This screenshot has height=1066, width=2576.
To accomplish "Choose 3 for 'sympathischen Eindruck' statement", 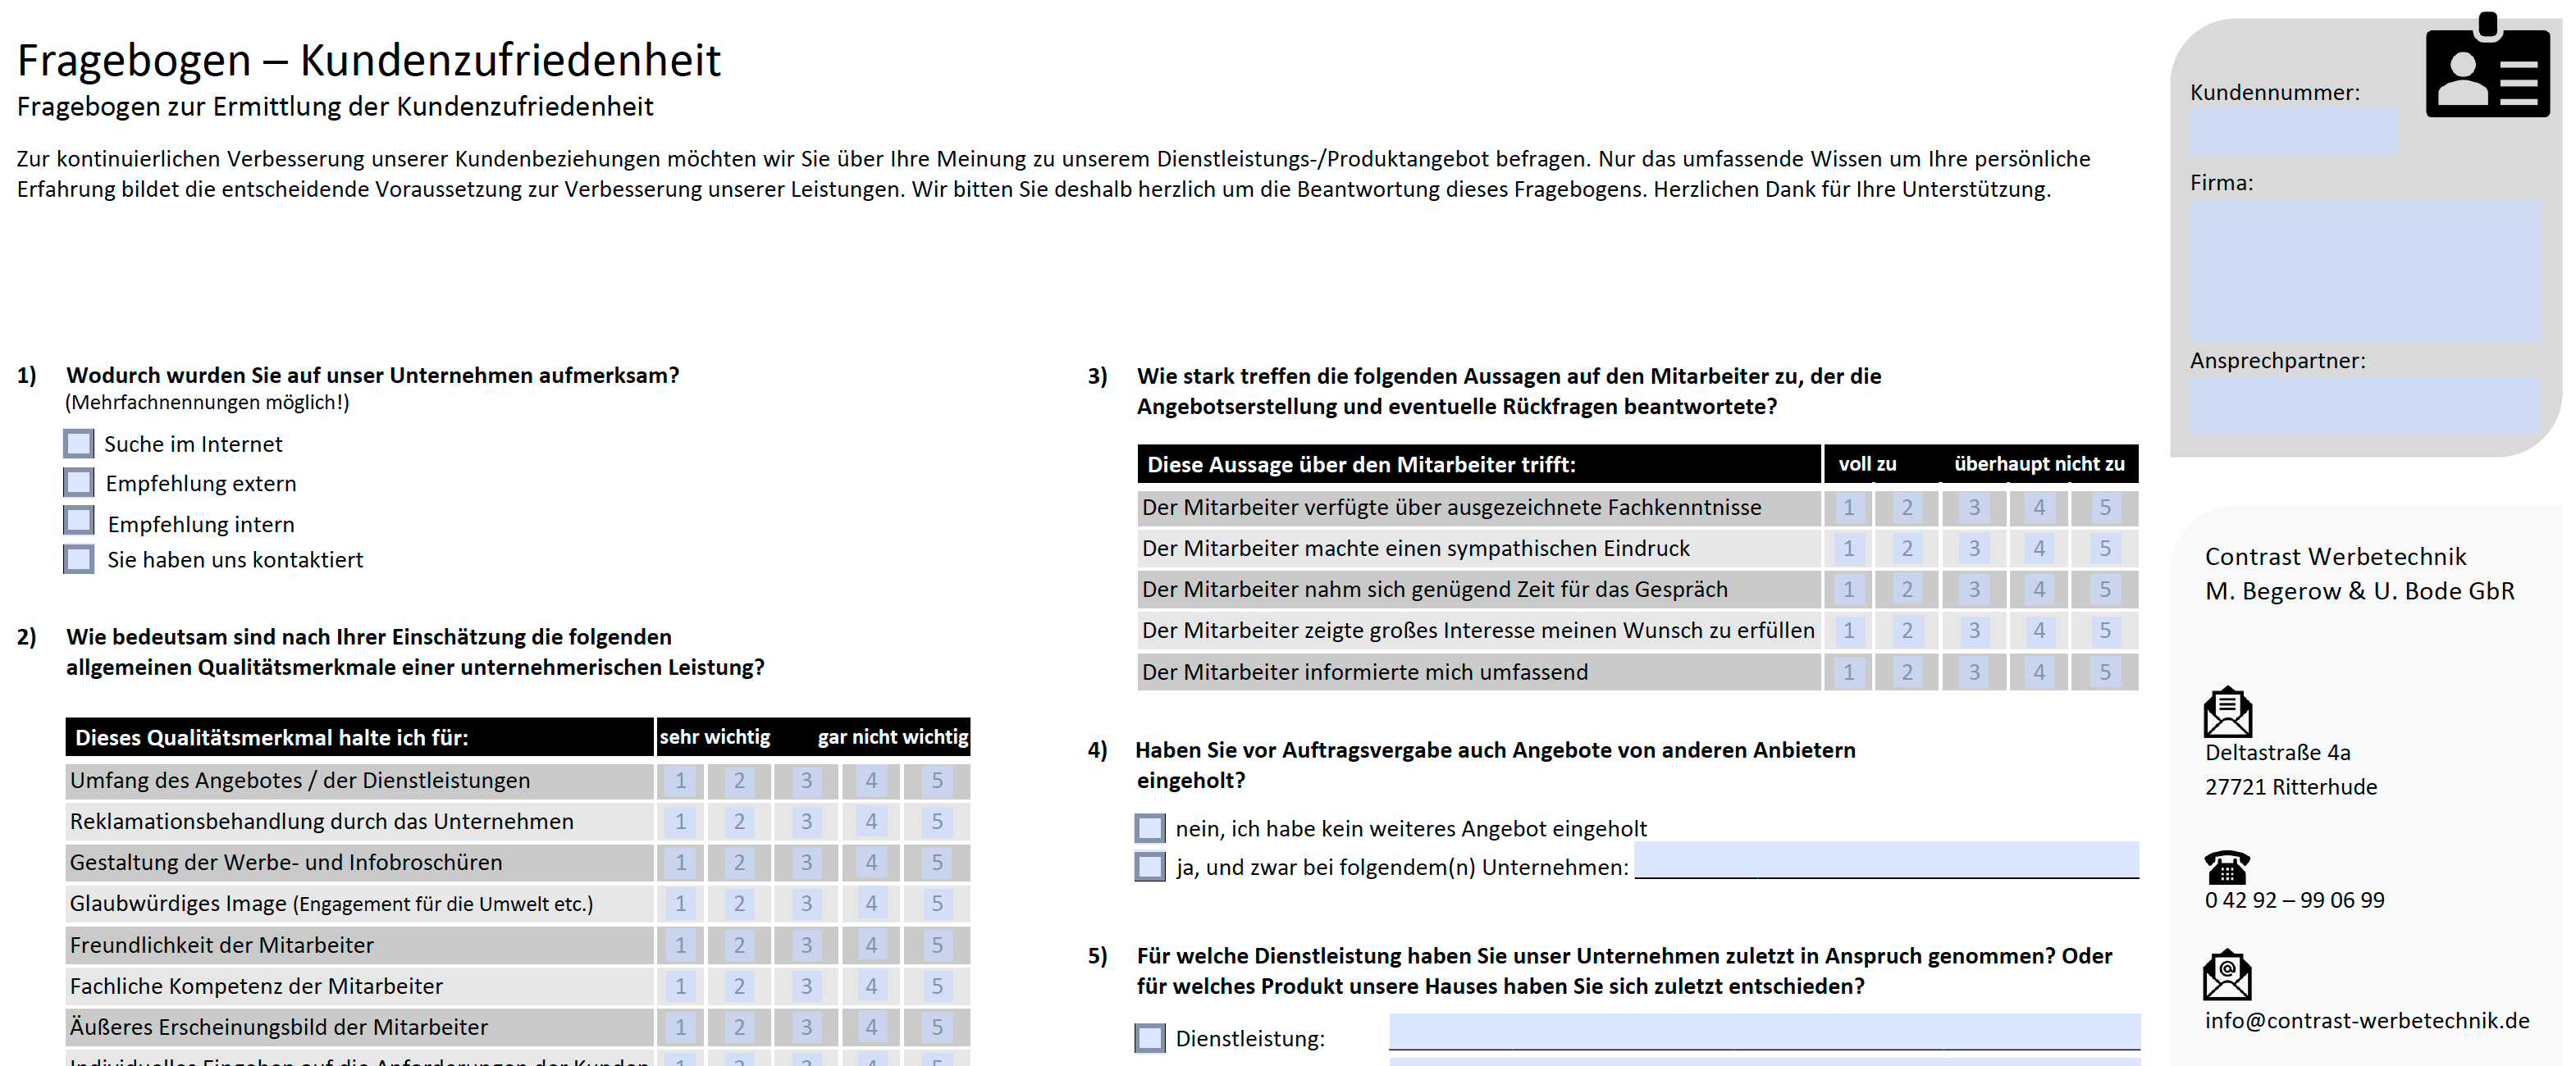I will click(x=1974, y=548).
